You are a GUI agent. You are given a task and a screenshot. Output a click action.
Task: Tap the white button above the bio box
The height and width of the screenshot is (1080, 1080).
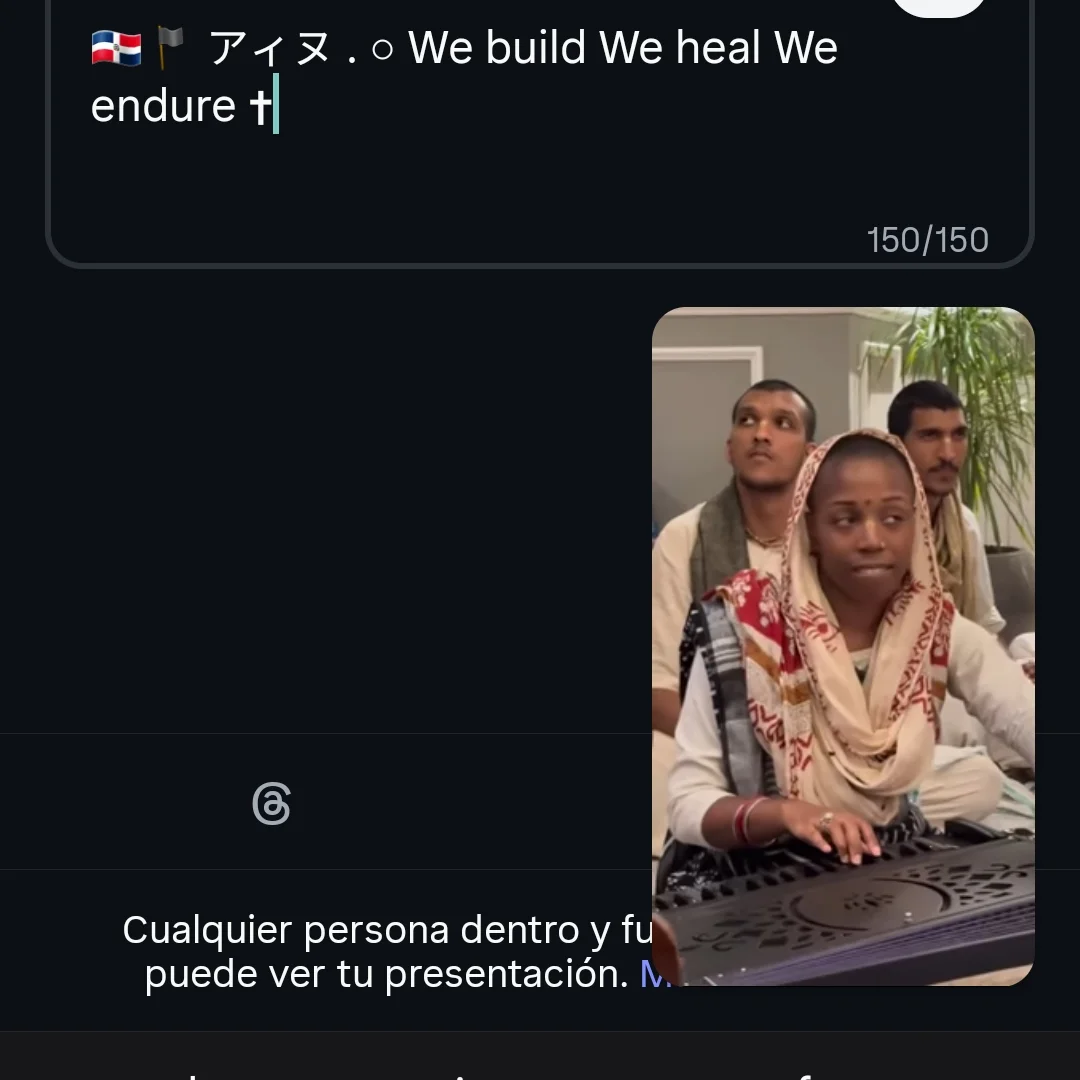click(x=939, y=7)
